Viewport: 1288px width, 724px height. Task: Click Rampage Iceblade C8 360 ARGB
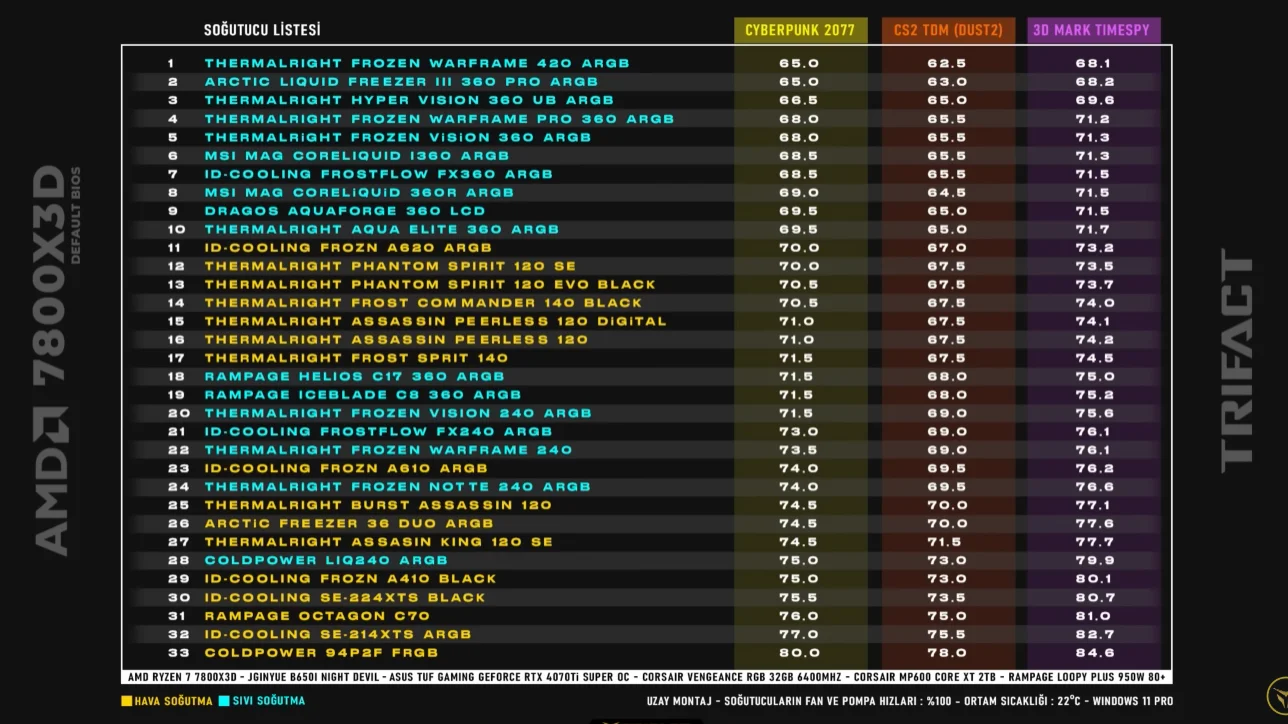pos(363,395)
